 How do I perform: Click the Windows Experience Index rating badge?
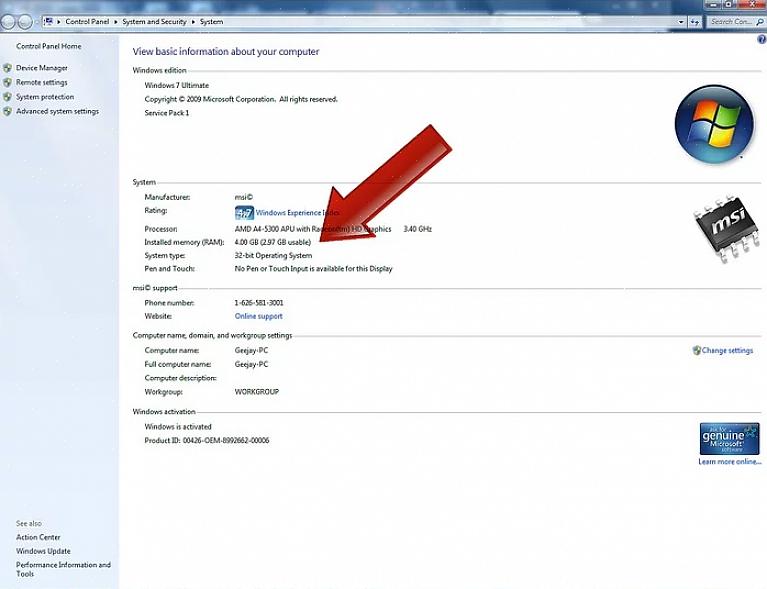point(244,213)
